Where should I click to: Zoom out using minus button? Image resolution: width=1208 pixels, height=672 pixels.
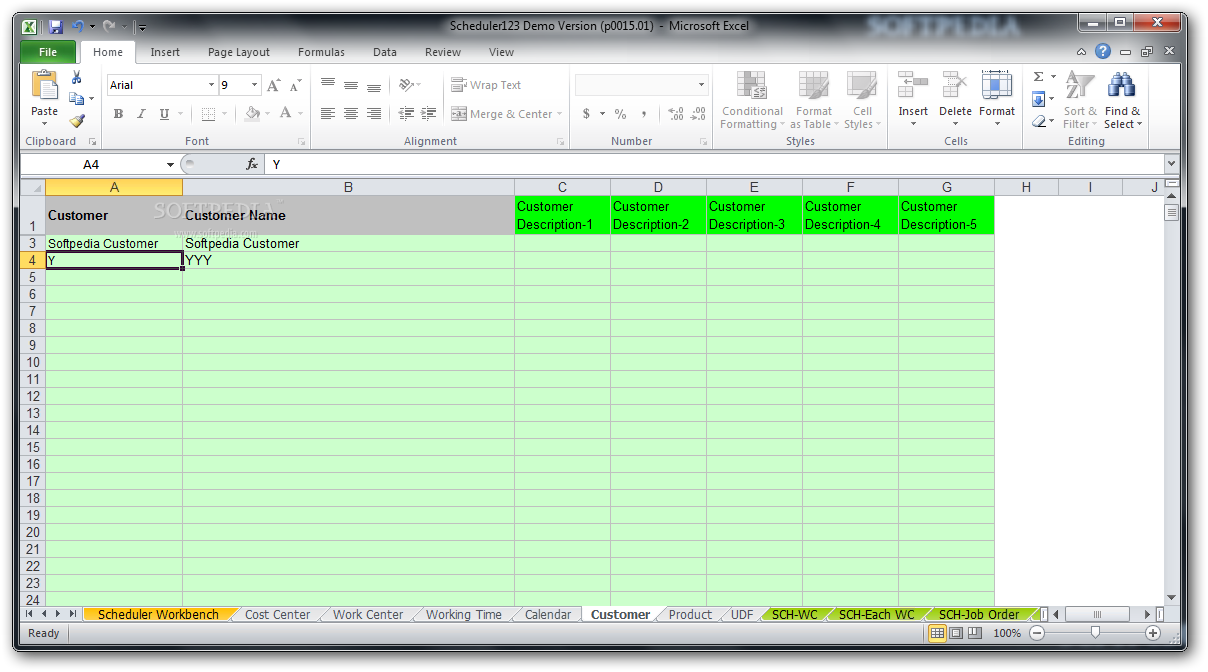tap(1037, 633)
